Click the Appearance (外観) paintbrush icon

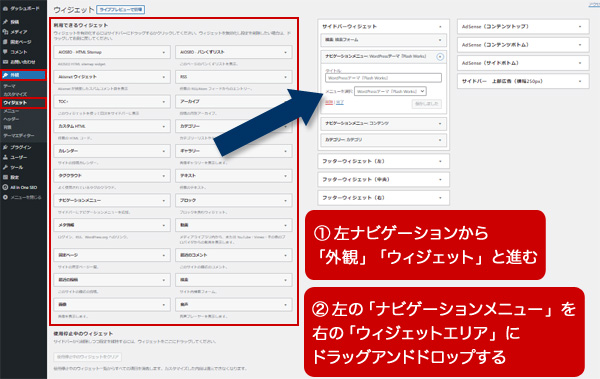tap(5, 75)
